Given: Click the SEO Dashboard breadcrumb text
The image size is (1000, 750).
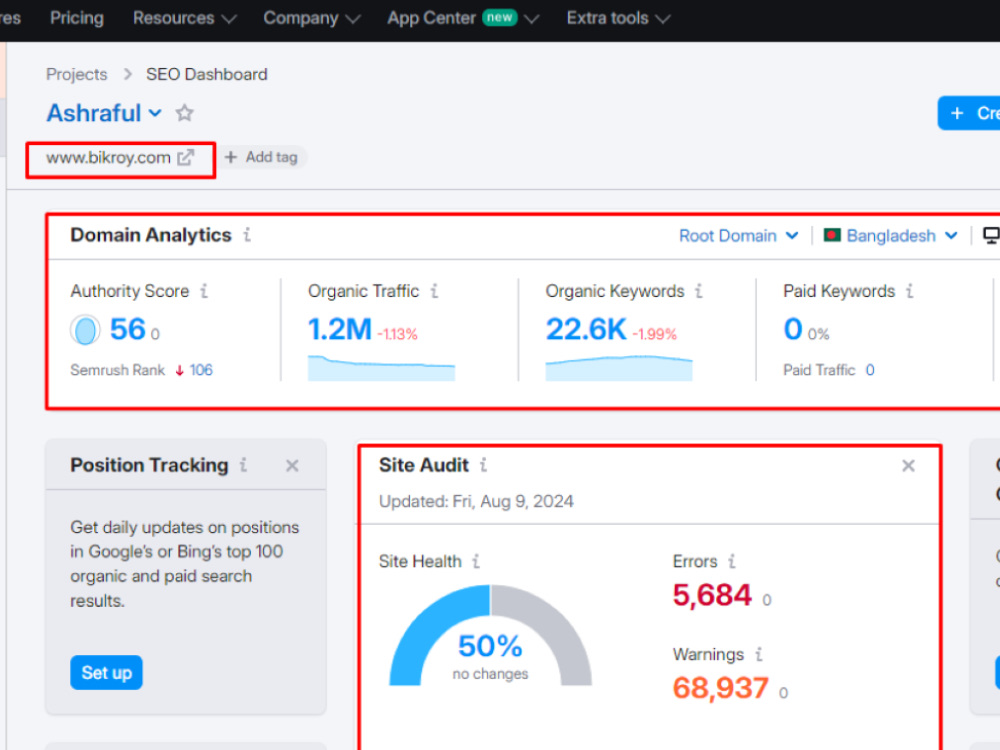Looking at the screenshot, I should 207,75.
